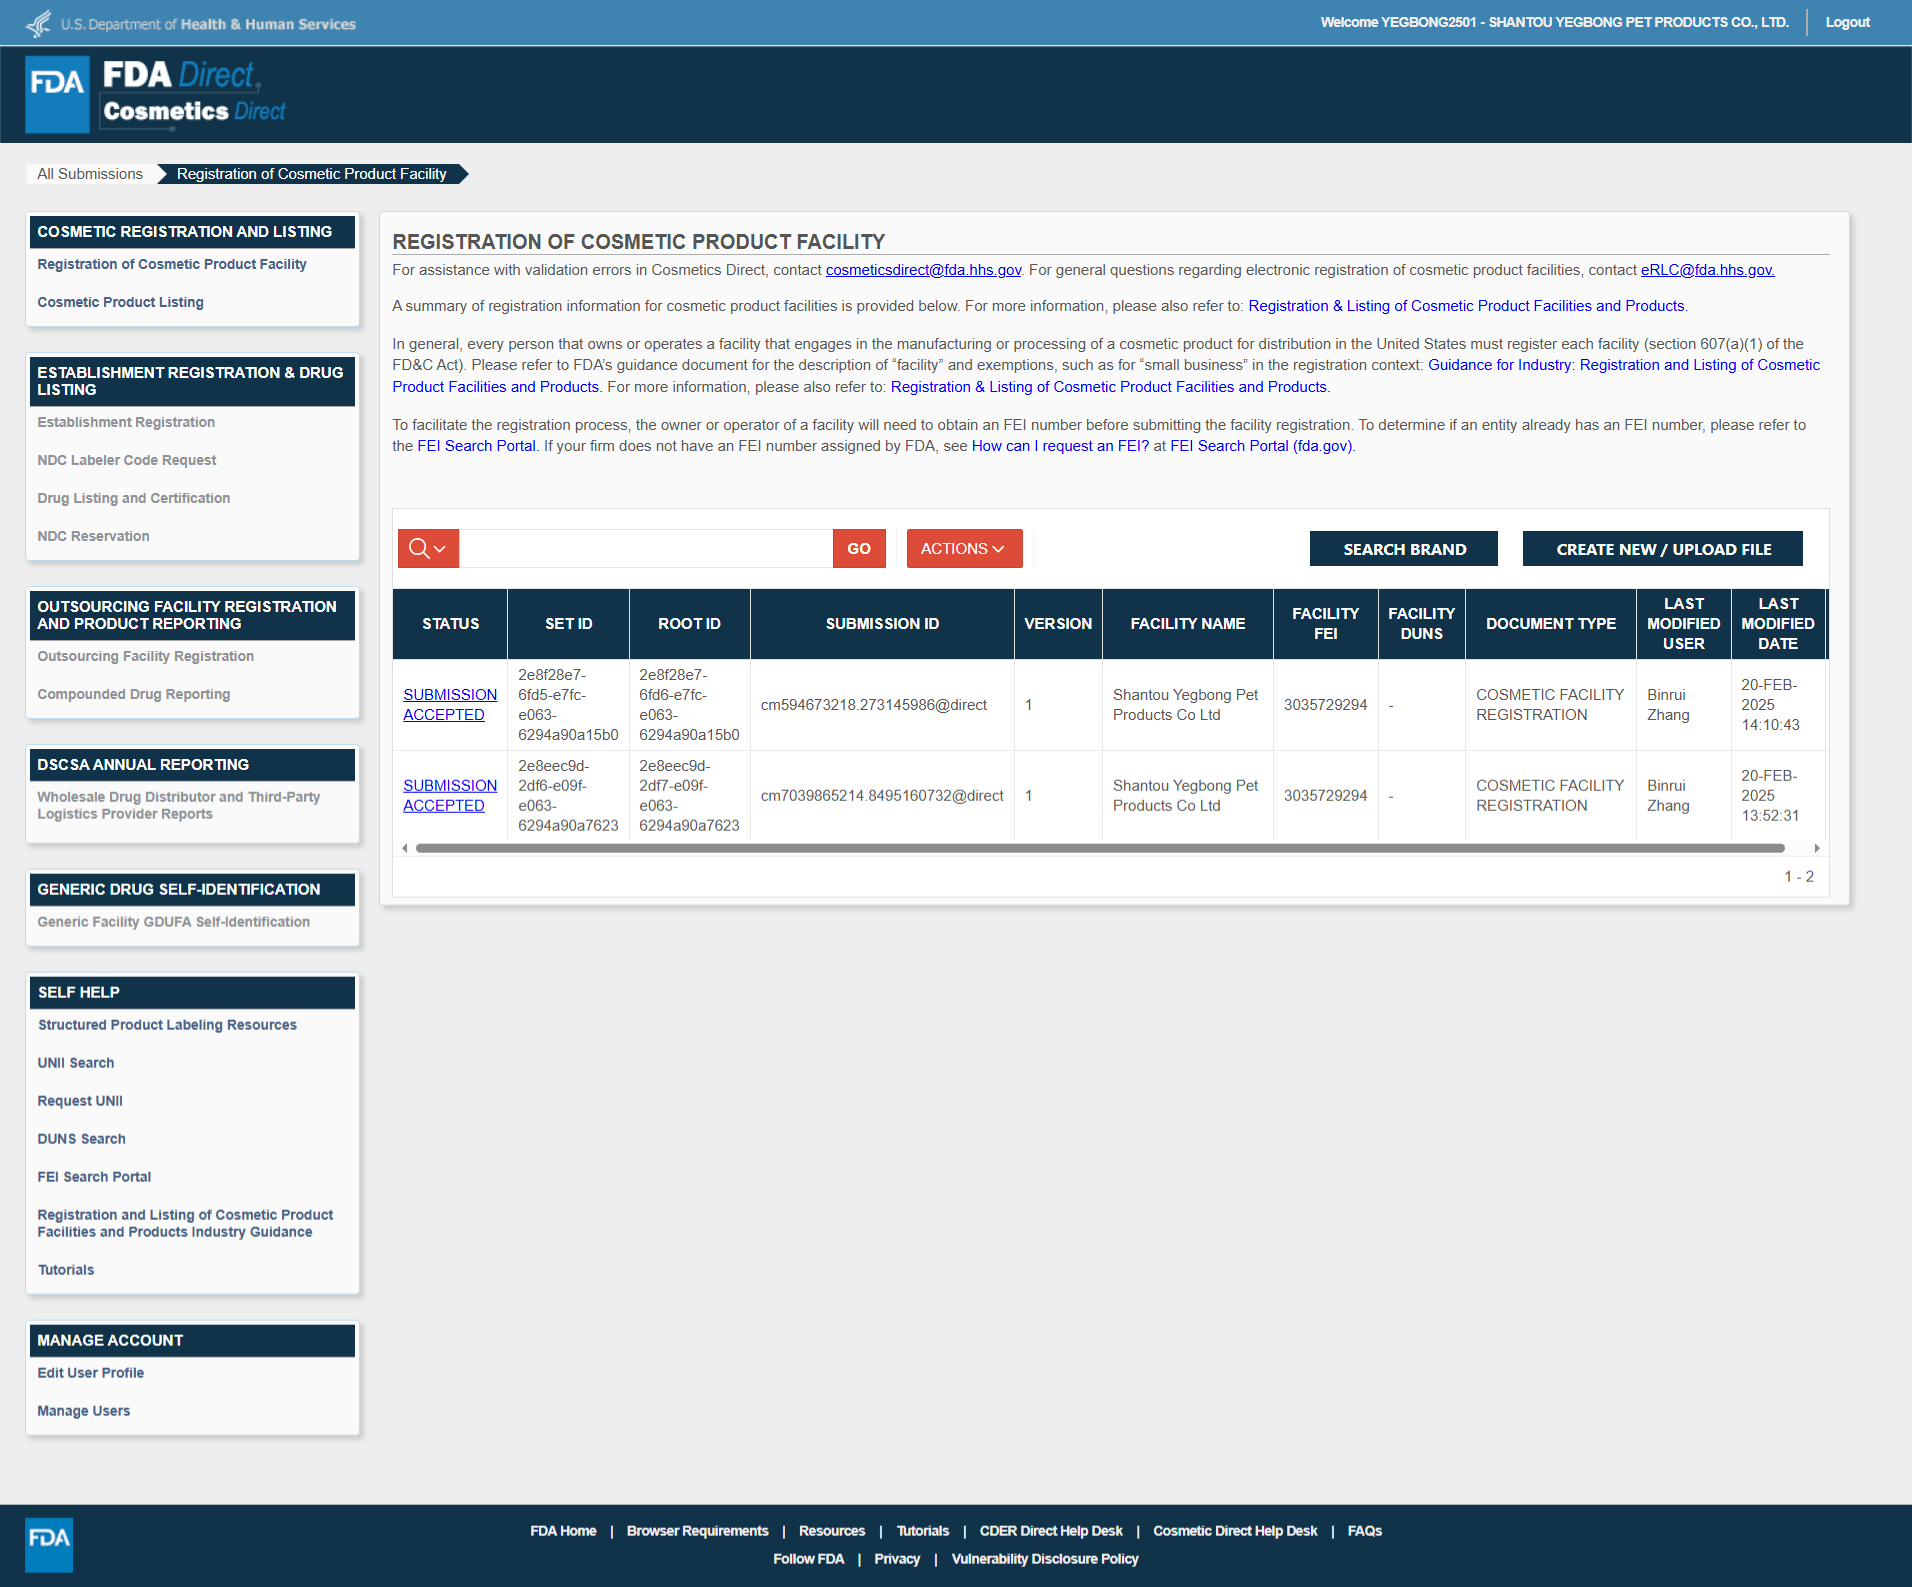Sort by Submission ID column header

coord(882,624)
